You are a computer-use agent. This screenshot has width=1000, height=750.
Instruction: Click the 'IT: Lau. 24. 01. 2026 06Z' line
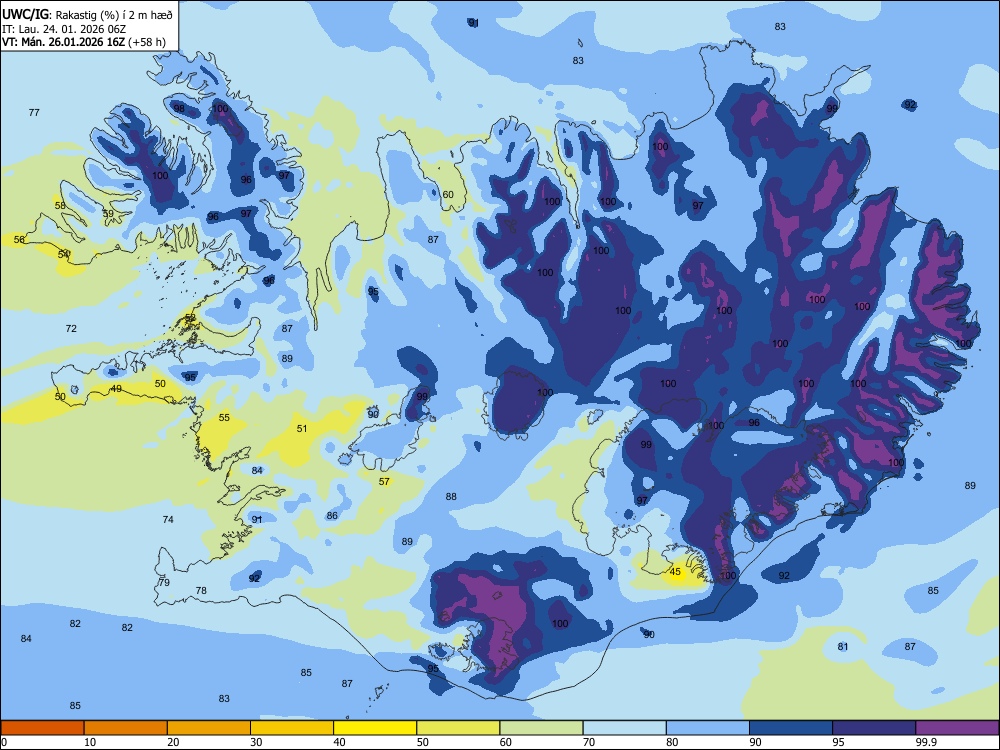click(x=62, y=29)
